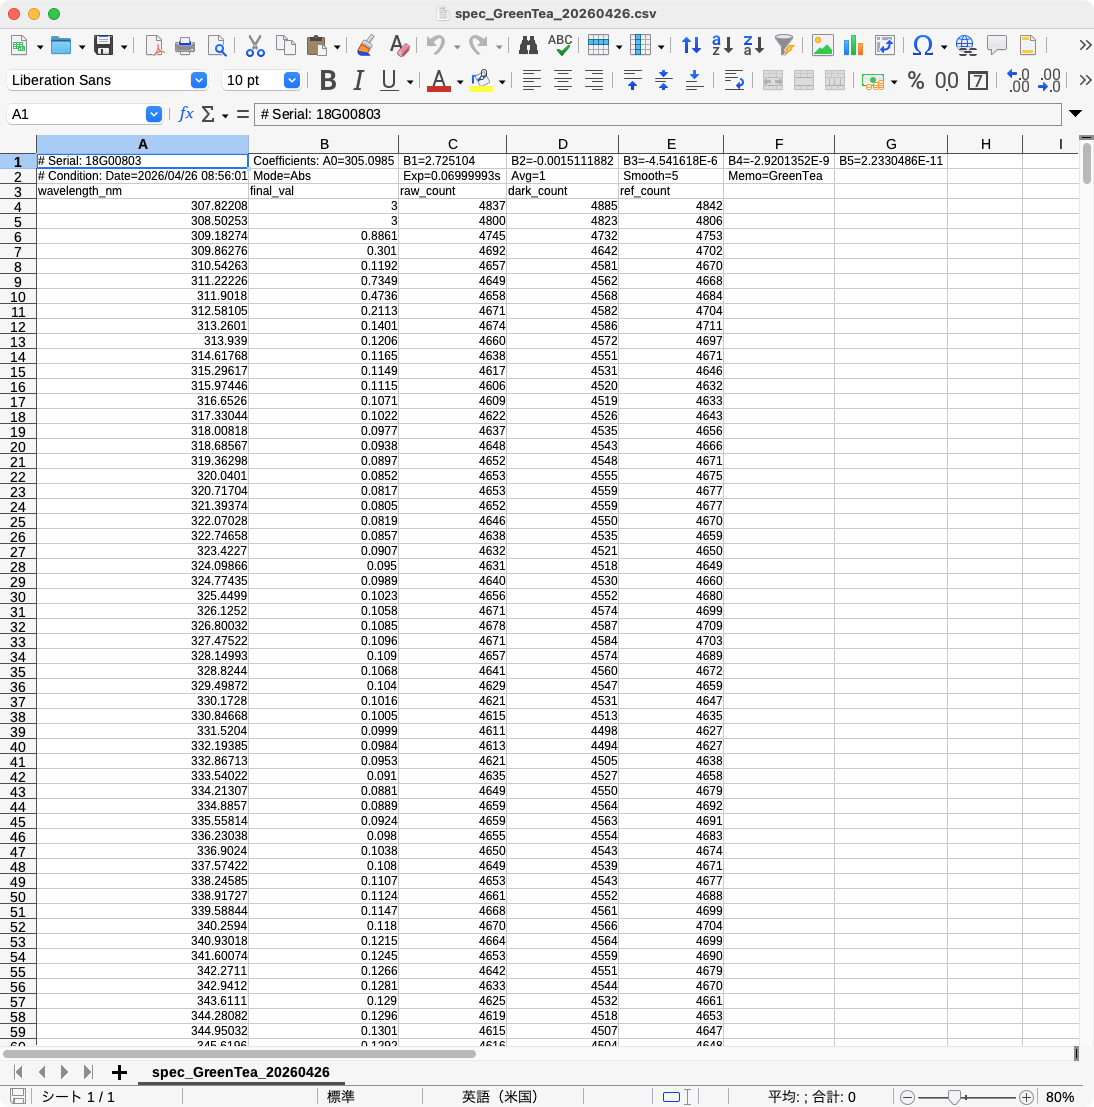The height and width of the screenshot is (1107, 1094).
Task: Click the formula input line
Action: tap(656, 114)
